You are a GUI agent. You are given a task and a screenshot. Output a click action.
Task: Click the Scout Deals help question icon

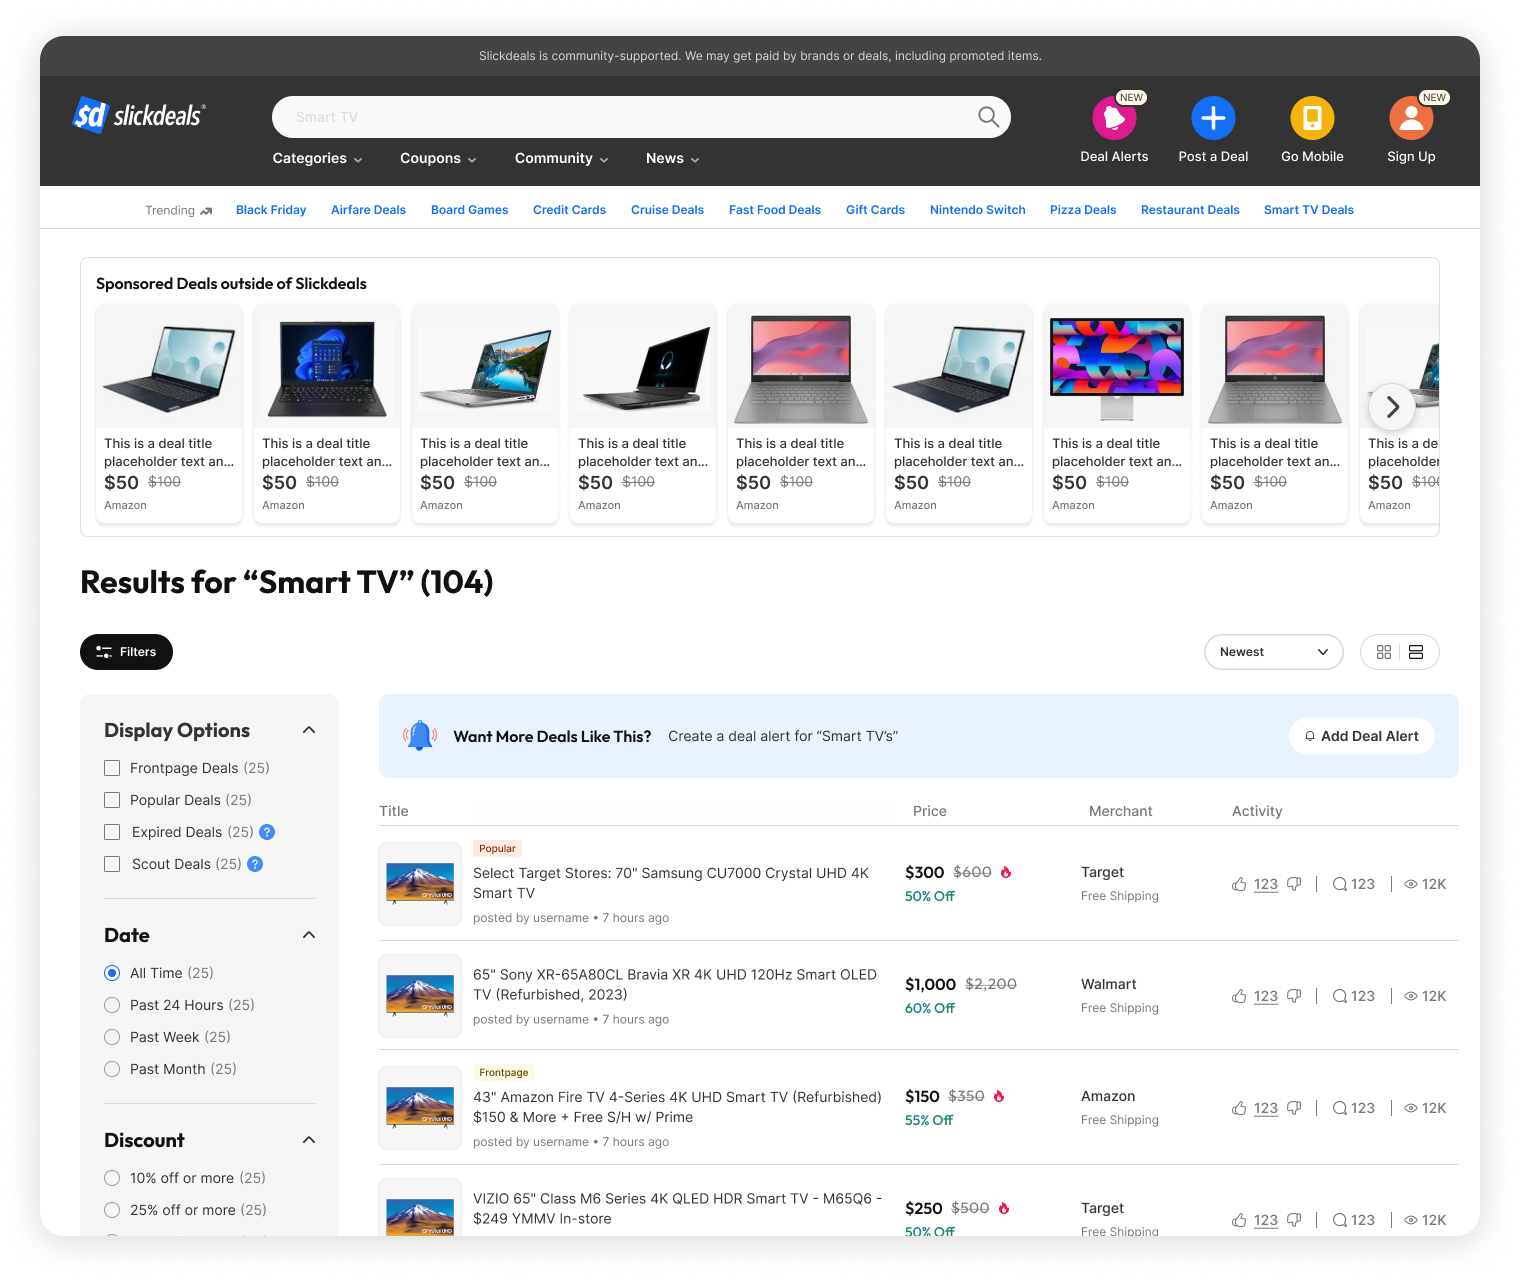pyautogui.click(x=255, y=864)
